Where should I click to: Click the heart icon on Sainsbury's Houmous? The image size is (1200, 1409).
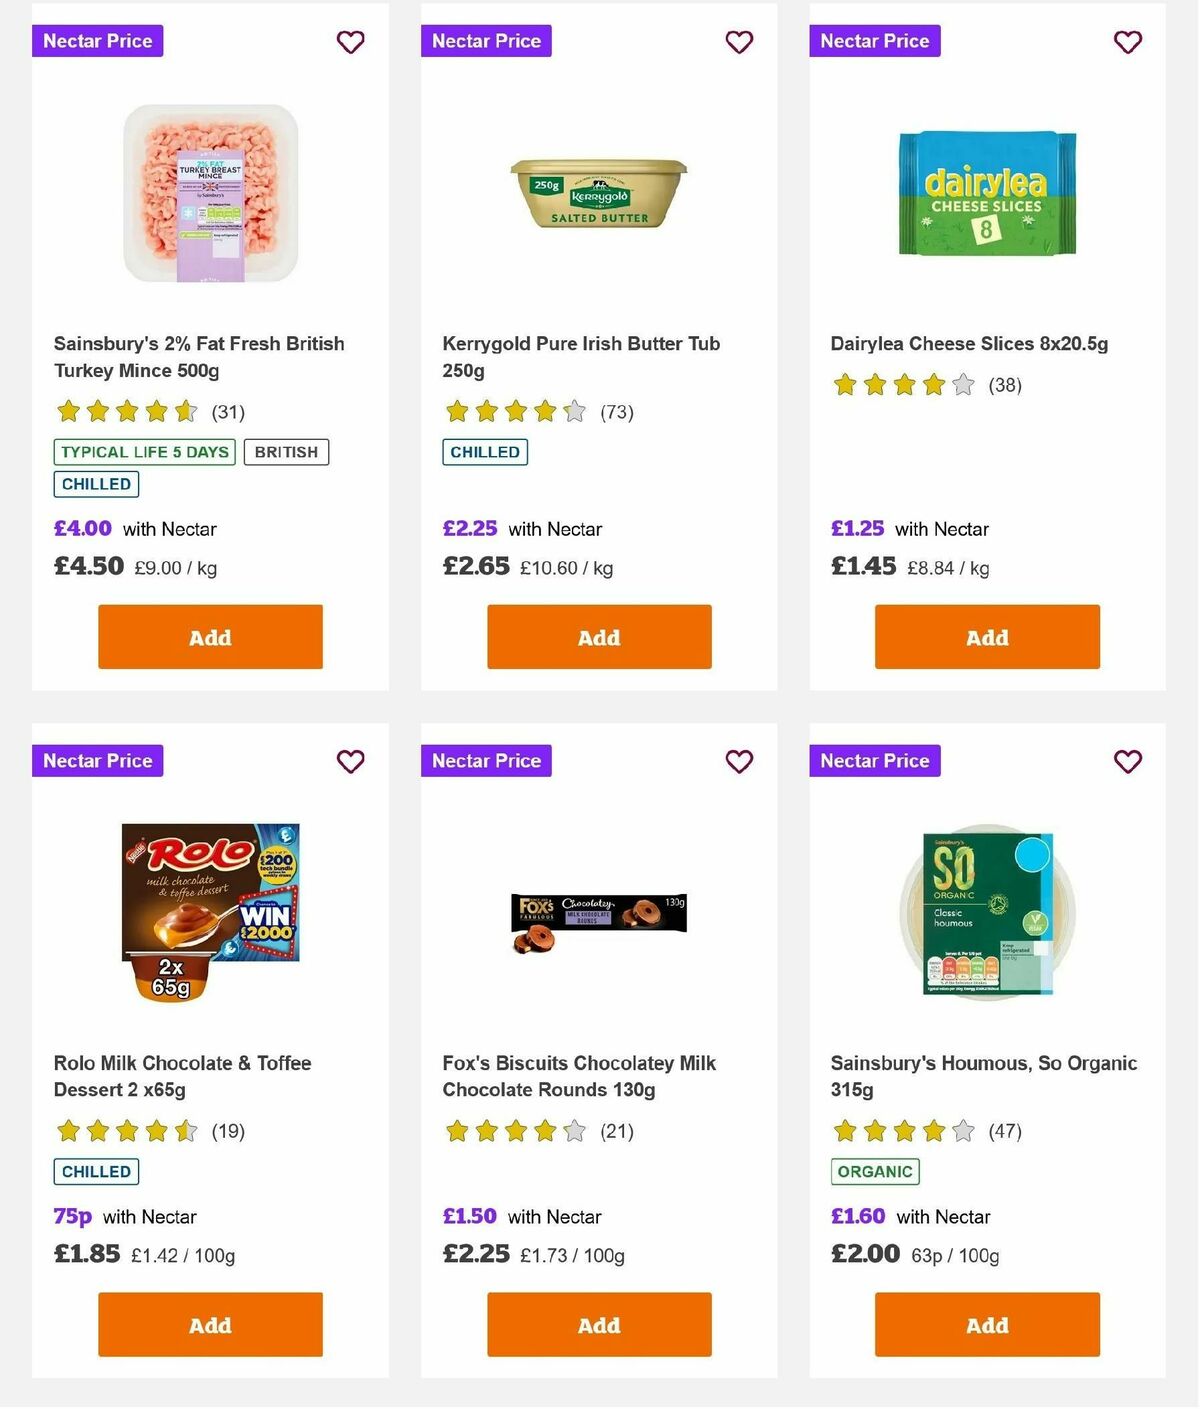(x=1128, y=761)
